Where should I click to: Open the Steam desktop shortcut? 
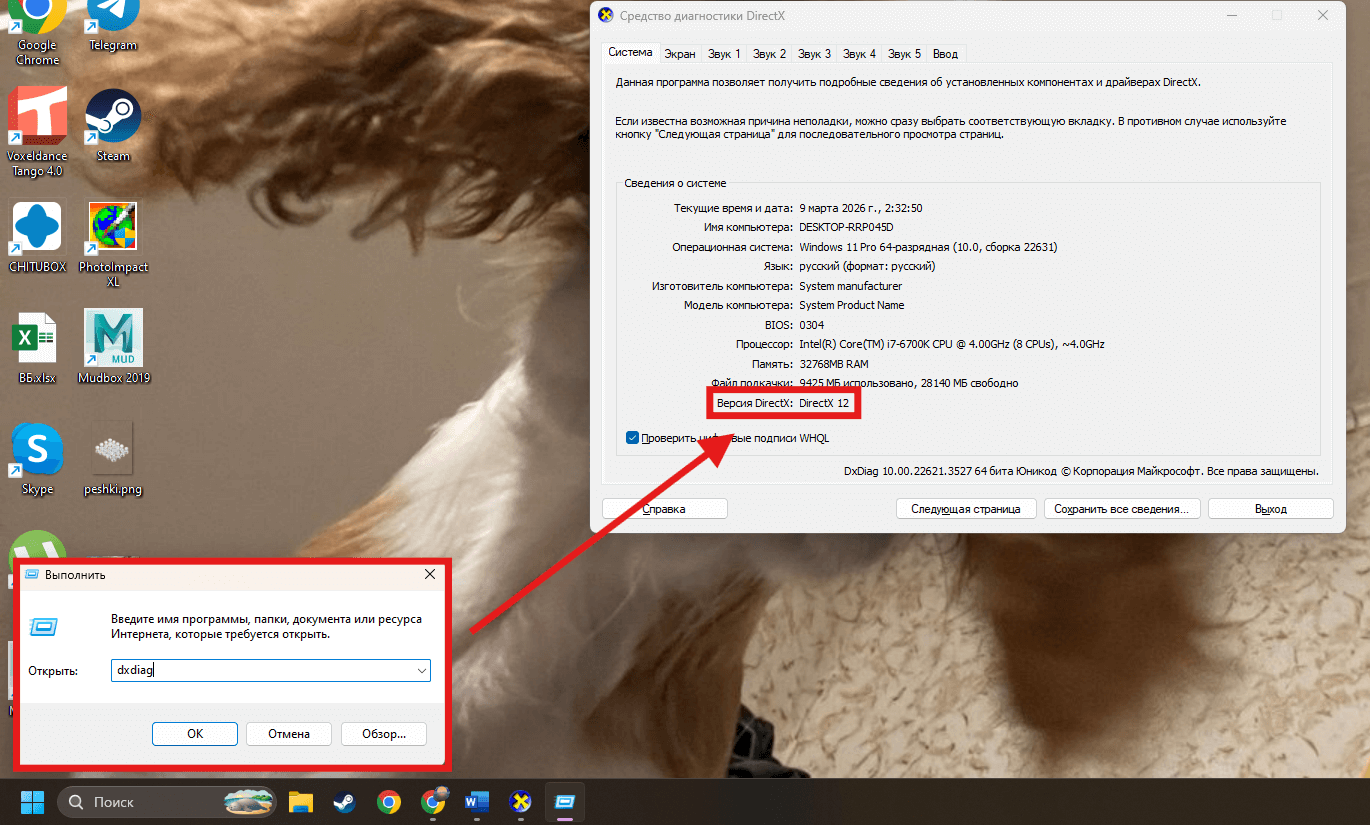click(x=113, y=118)
